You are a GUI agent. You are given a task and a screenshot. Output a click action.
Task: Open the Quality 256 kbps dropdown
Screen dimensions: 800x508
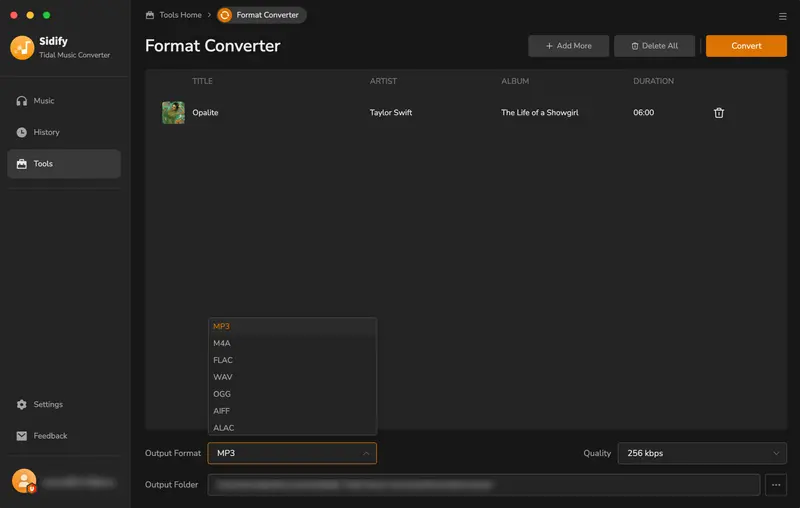pos(702,453)
